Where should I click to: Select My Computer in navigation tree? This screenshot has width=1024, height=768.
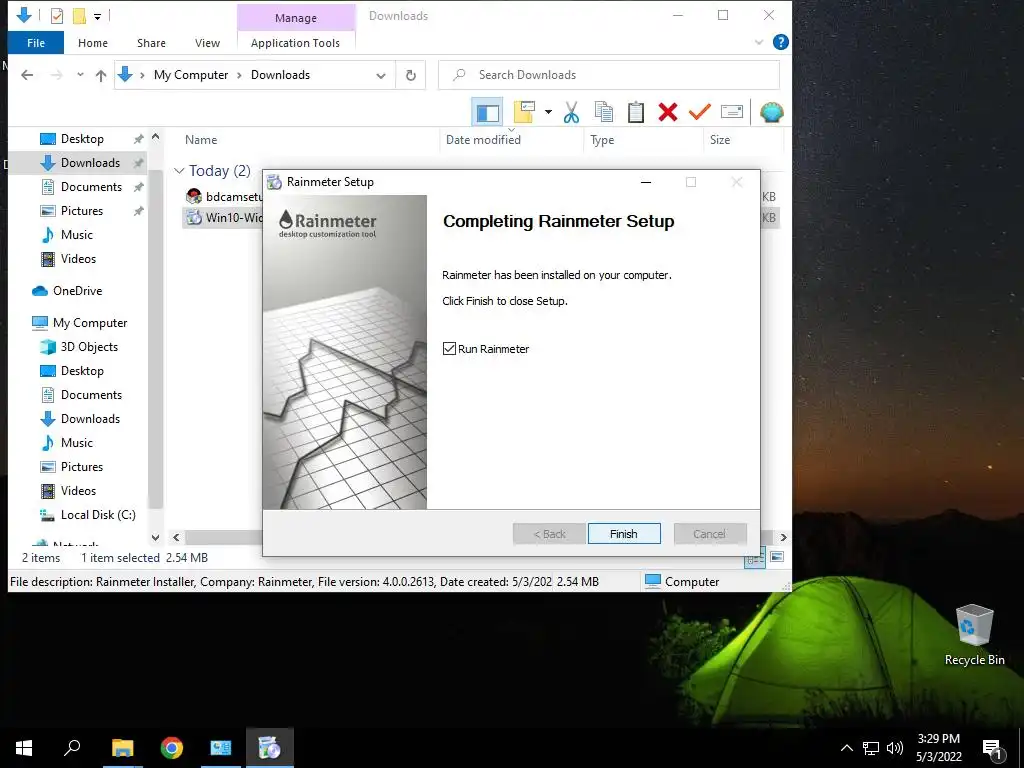click(90, 323)
